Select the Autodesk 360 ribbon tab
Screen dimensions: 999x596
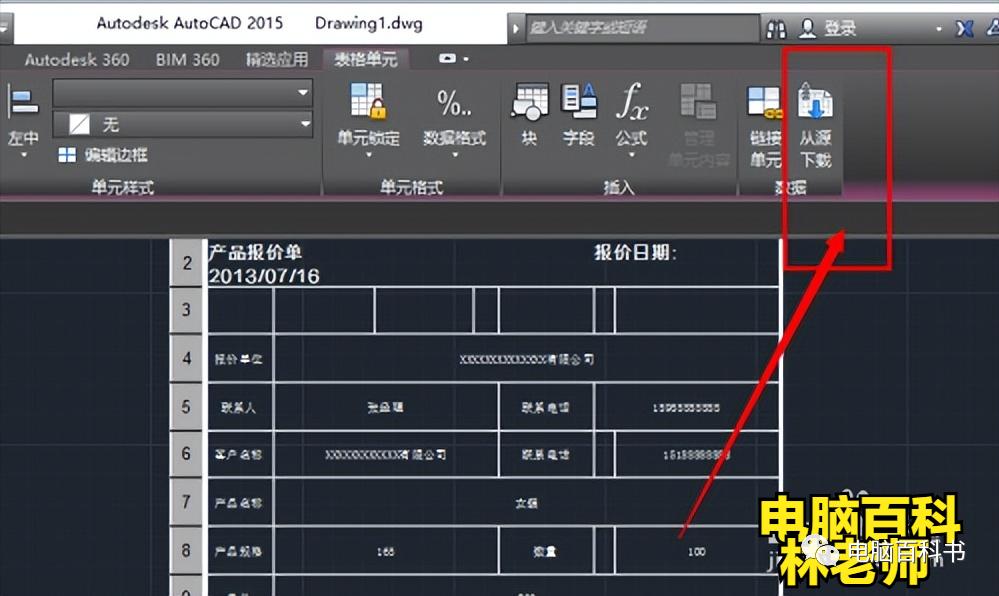(77, 59)
